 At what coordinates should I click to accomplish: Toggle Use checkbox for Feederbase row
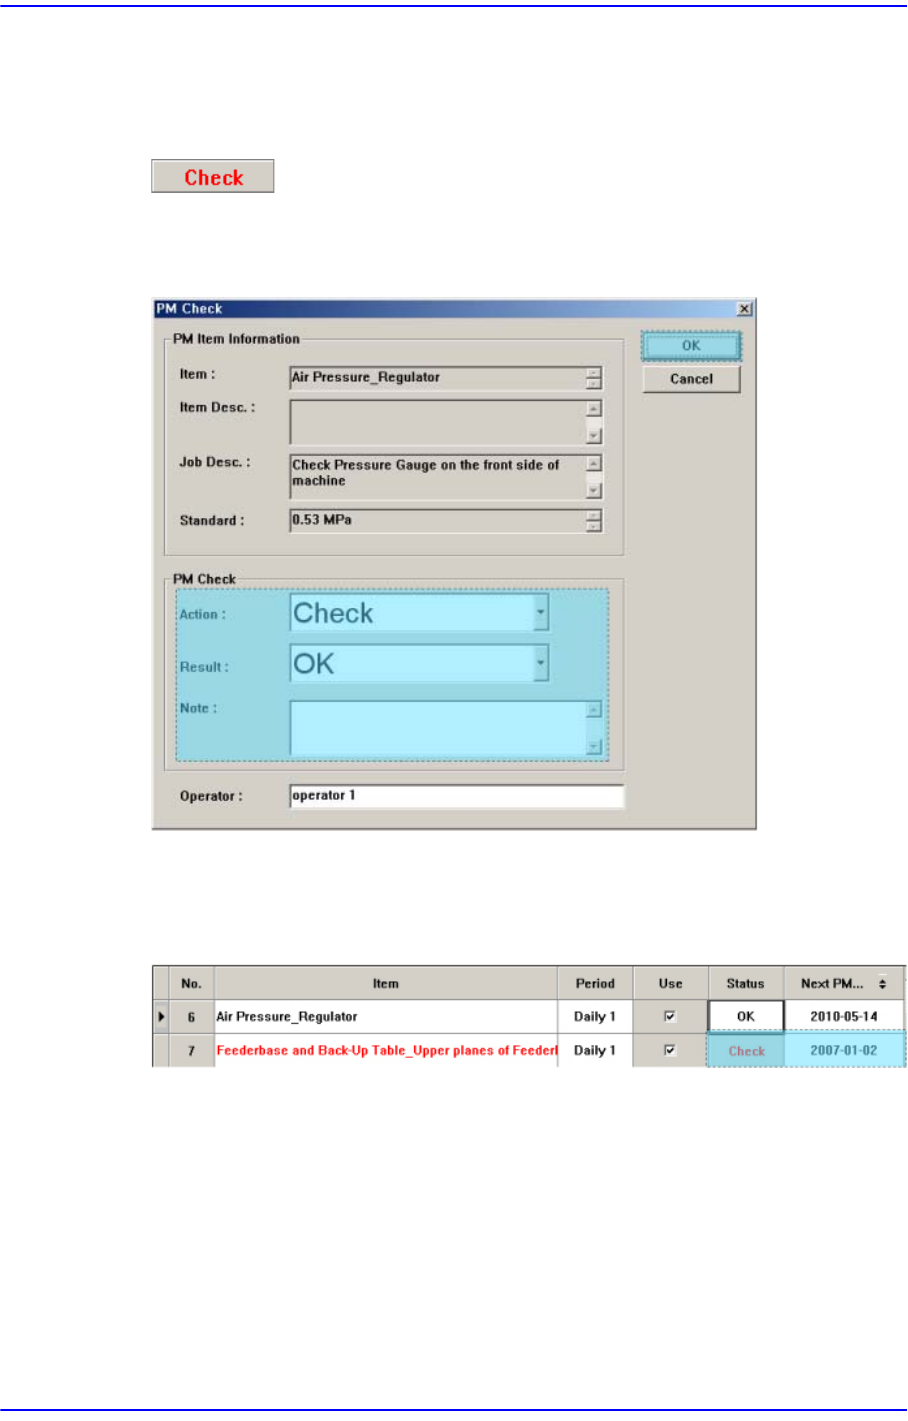pyautogui.click(x=670, y=1050)
